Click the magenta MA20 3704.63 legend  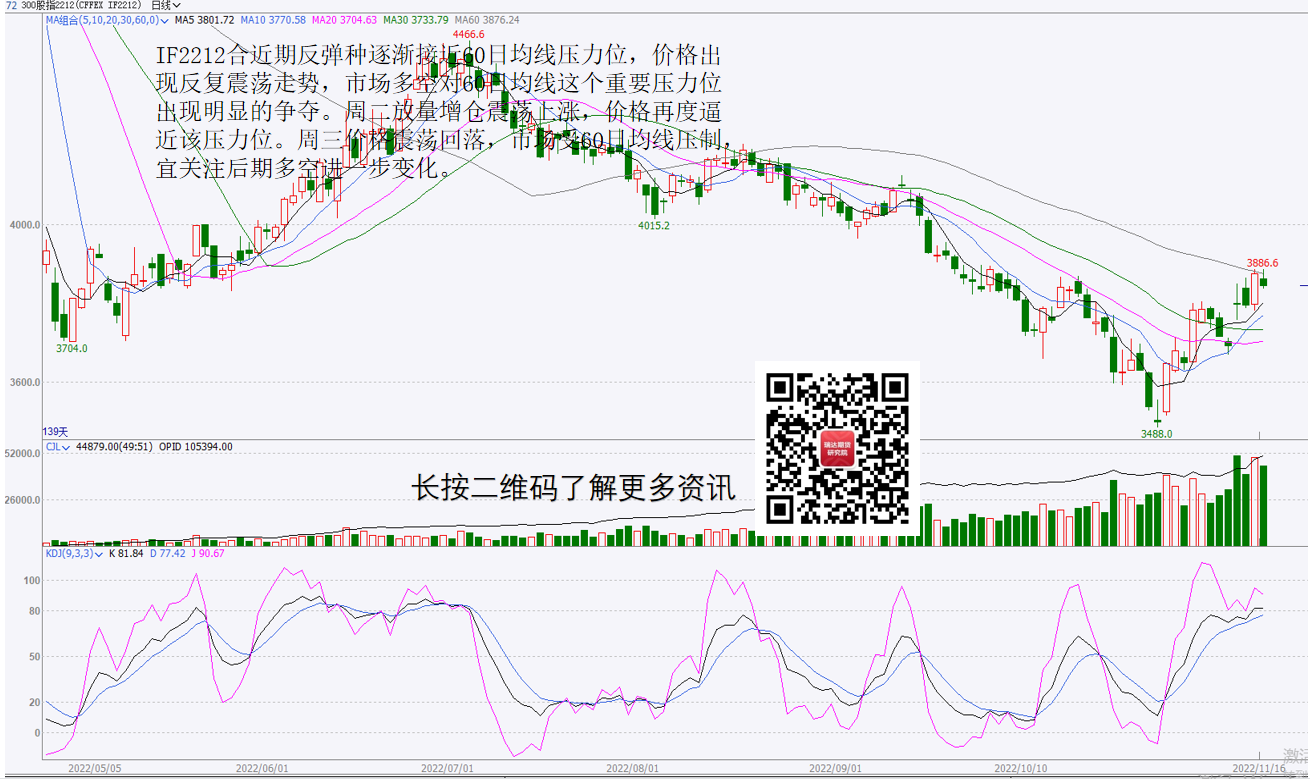click(343, 19)
